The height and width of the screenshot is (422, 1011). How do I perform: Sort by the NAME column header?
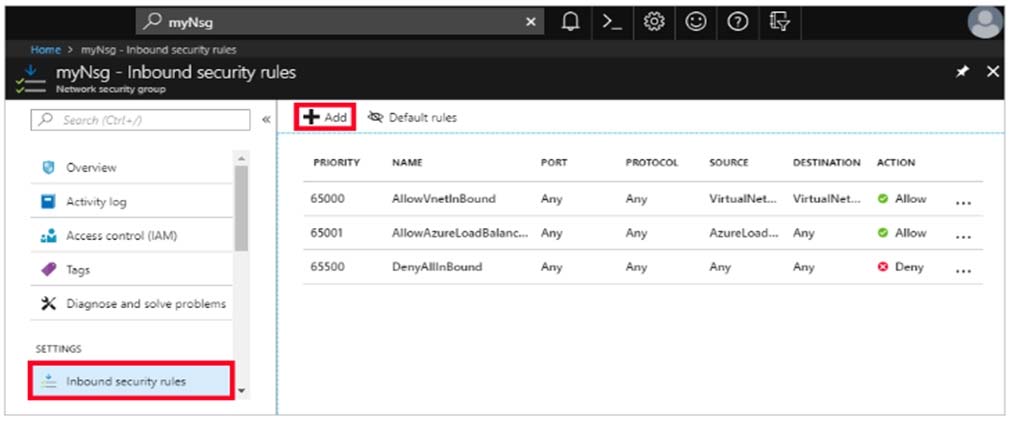[x=407, y=163]
